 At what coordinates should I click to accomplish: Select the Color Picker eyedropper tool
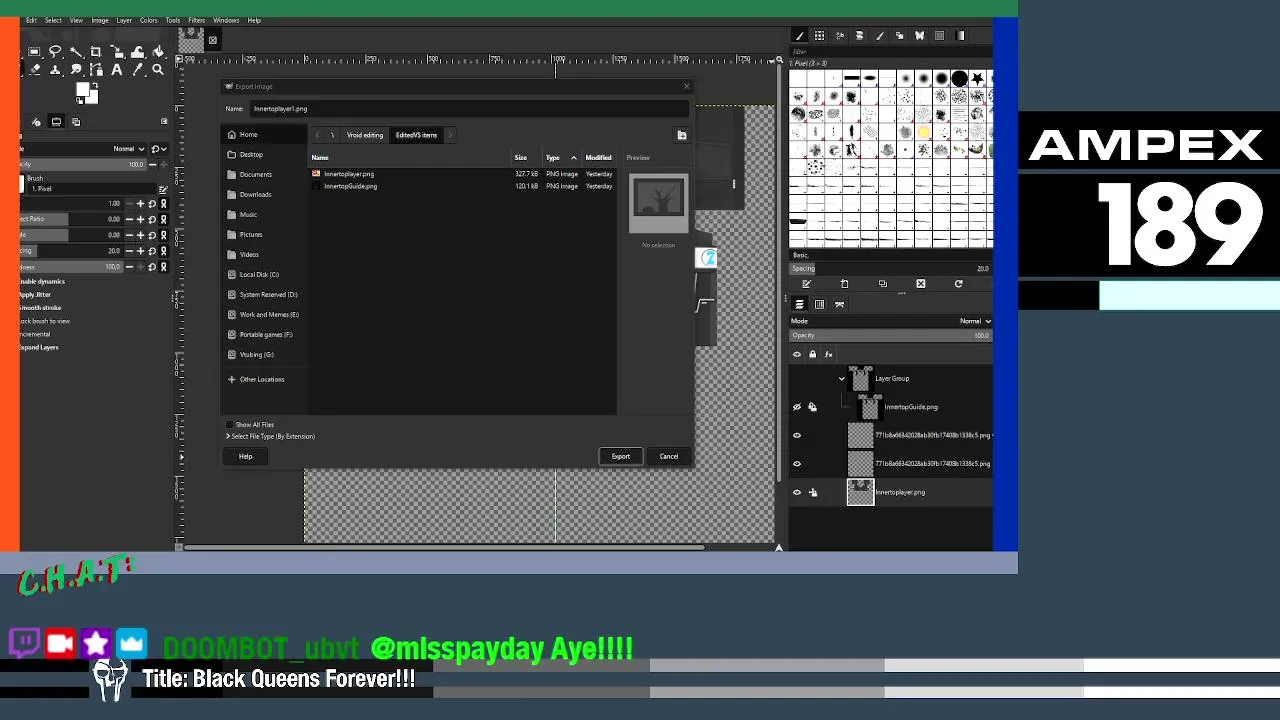coord(137,69)
